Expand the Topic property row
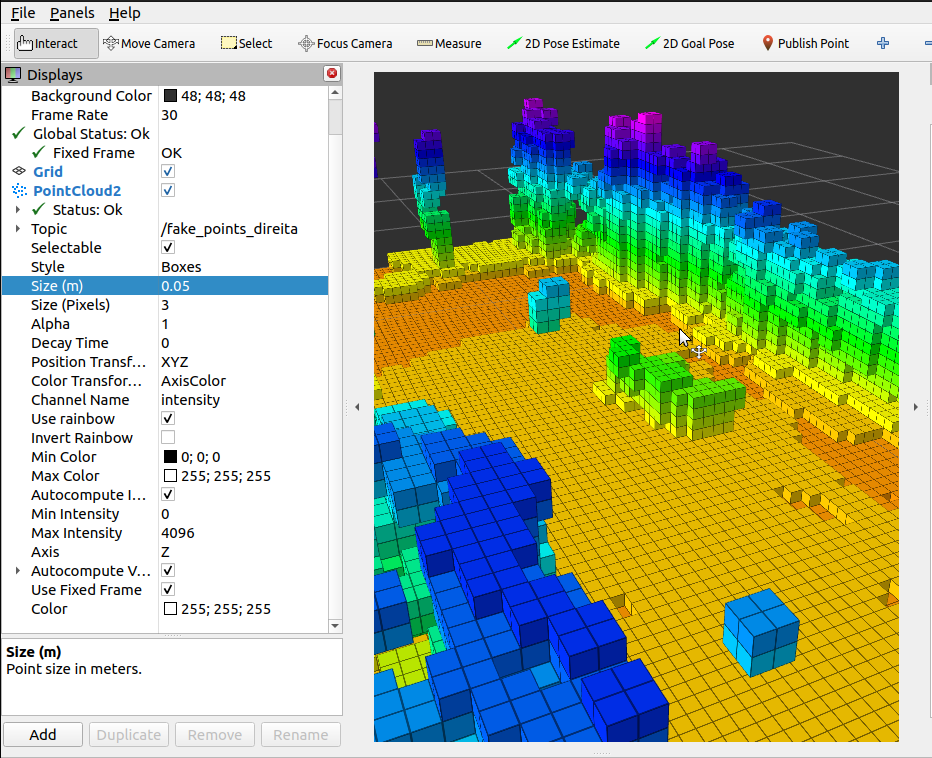Image resolution: width=932 pixels, height=758 pixels. [18, 229]
